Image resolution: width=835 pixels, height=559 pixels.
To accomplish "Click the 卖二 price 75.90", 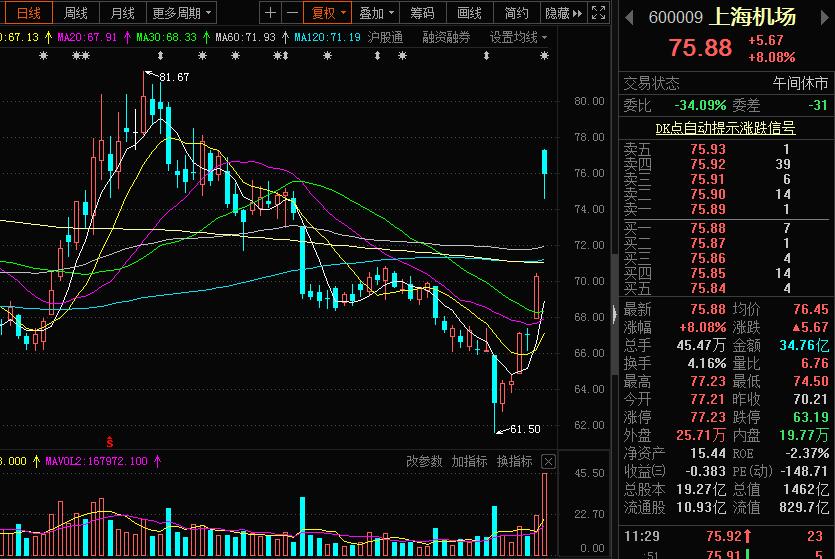I will tap(708, 194).
